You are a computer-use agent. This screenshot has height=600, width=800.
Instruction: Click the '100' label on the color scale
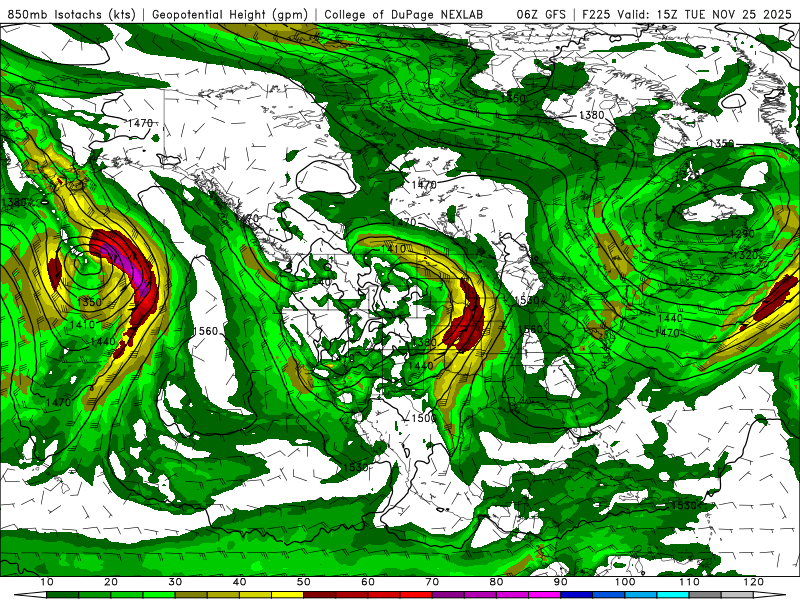(625, 582)
